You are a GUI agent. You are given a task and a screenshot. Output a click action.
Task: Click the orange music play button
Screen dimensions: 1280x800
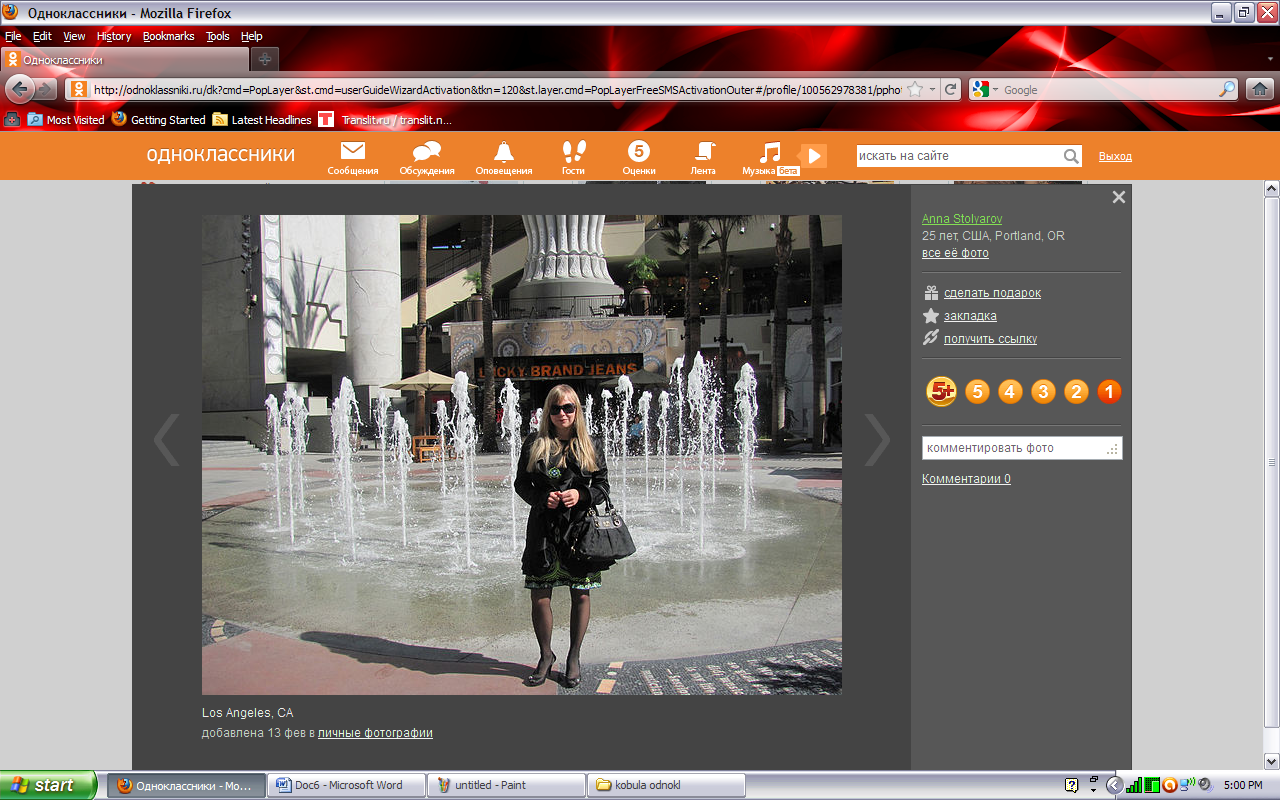(814, 156)
